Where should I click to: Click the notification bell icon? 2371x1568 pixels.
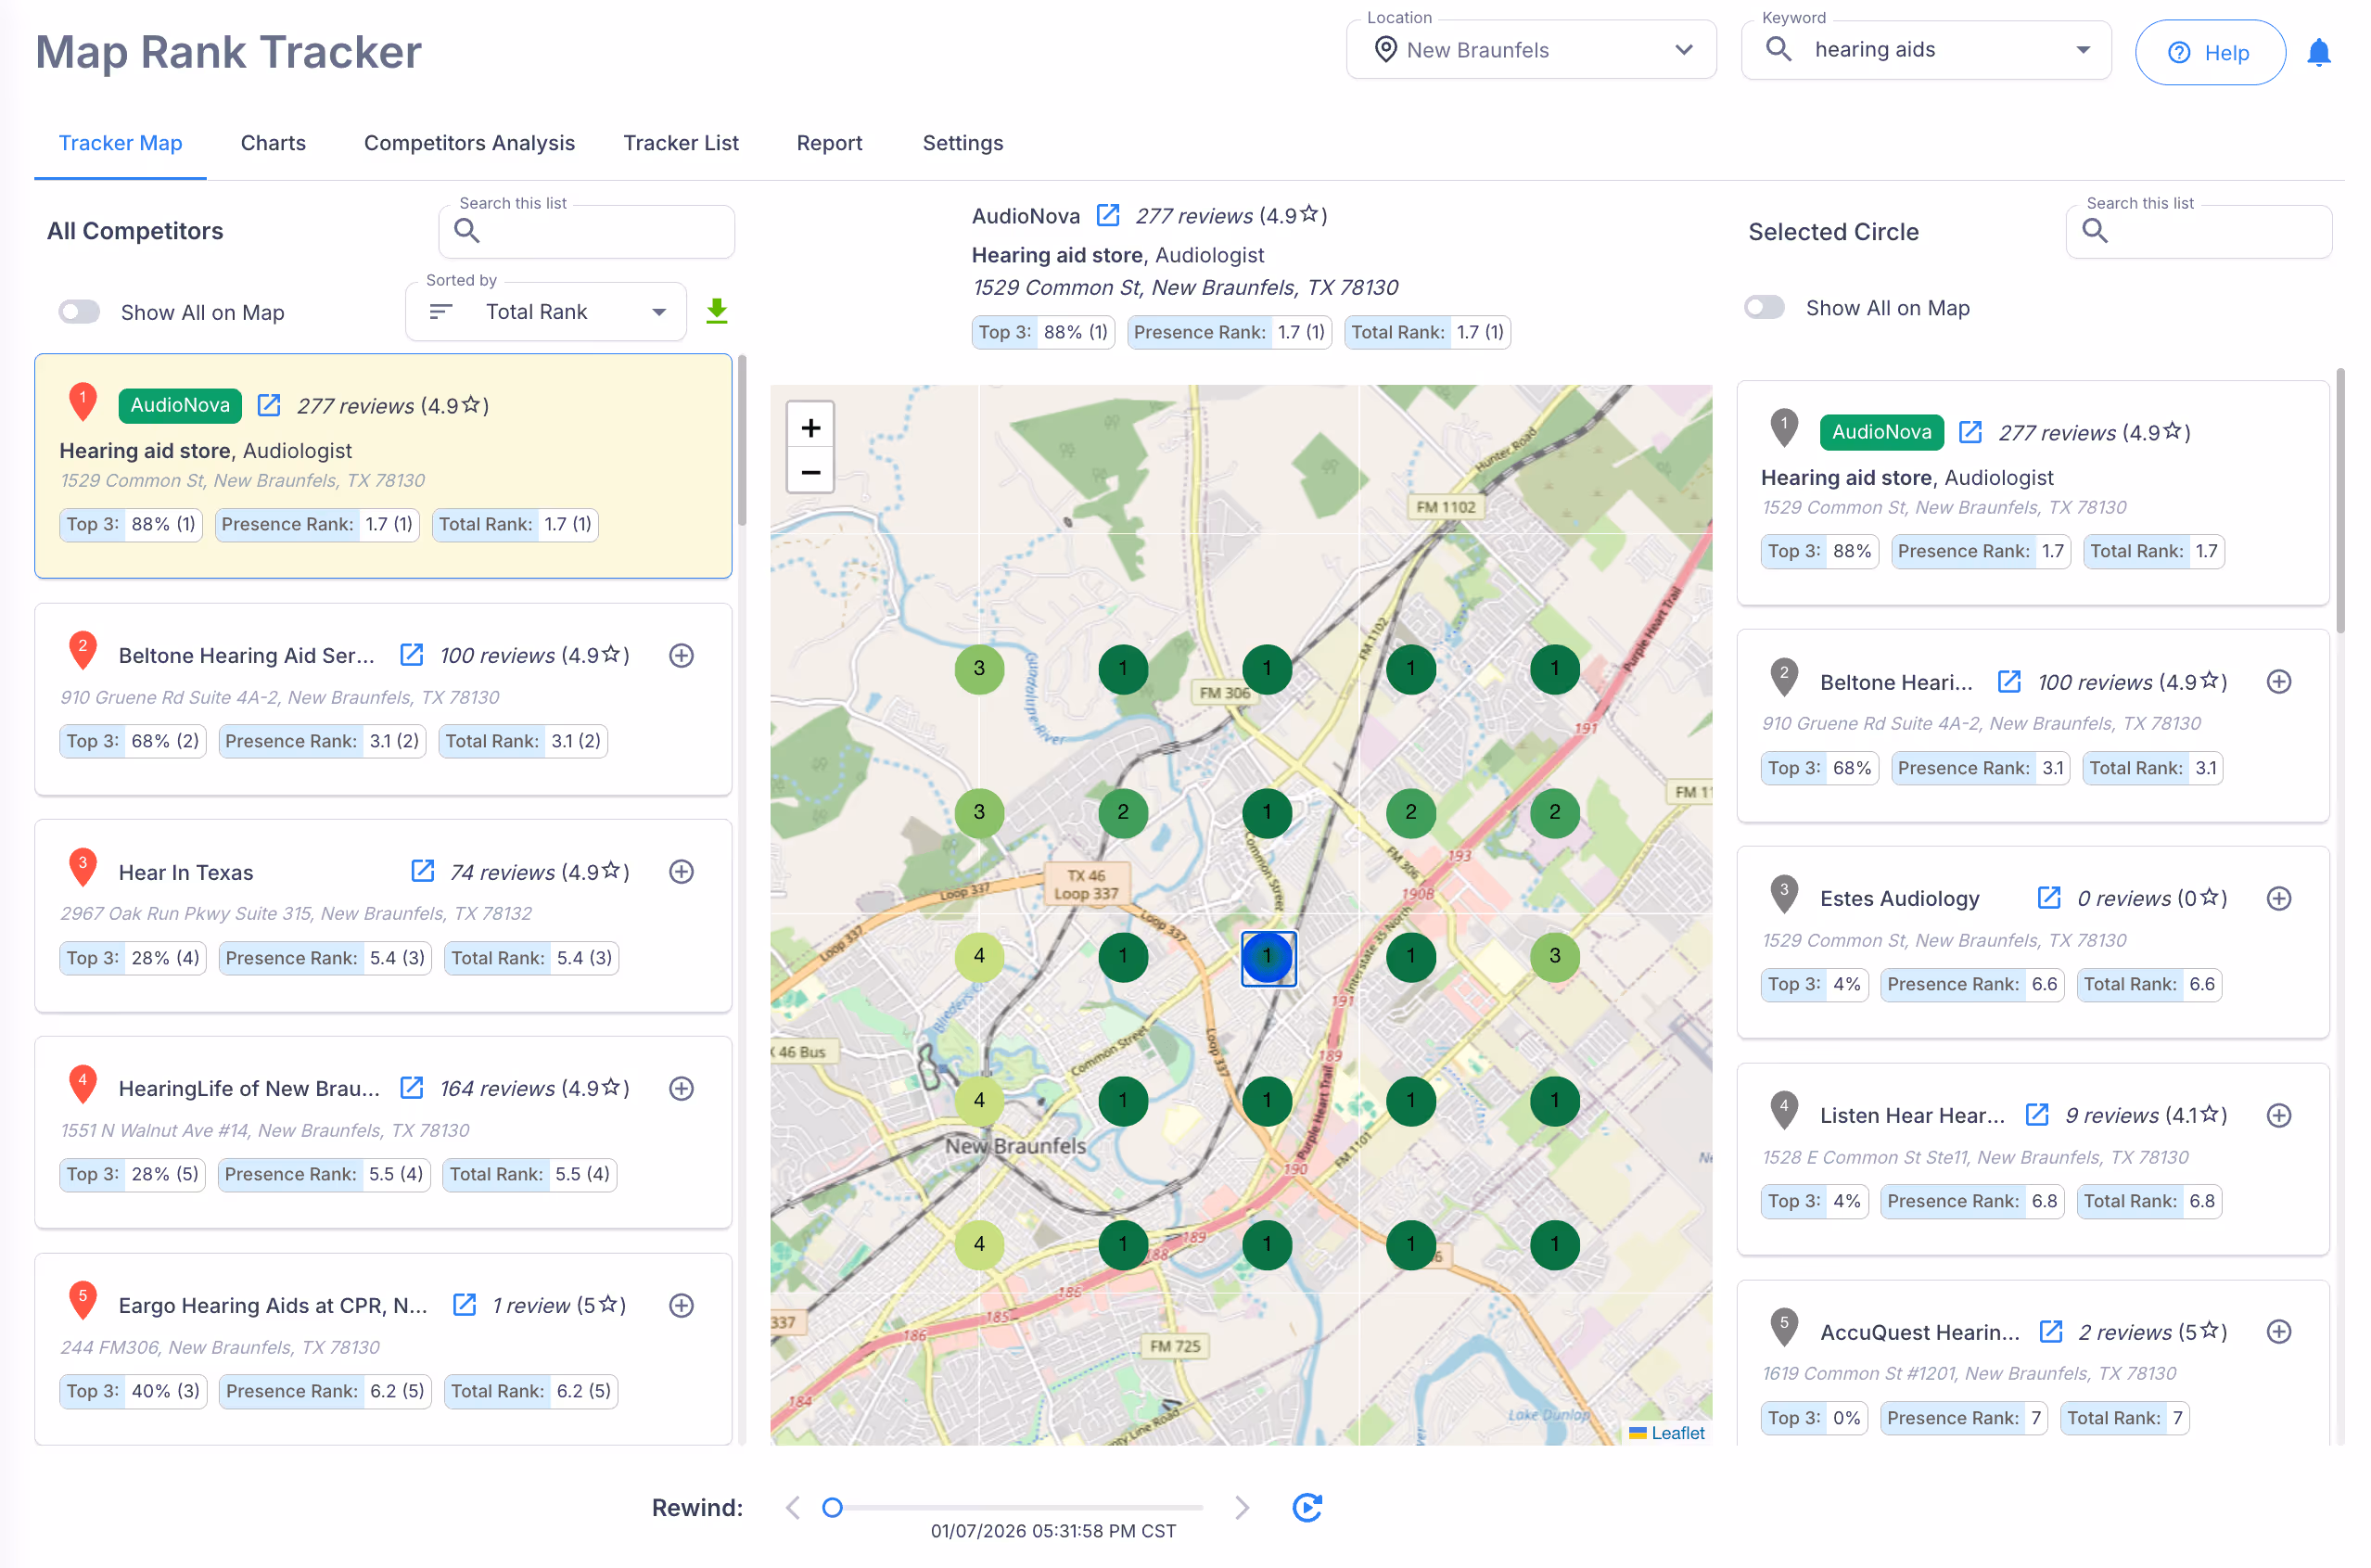click(2320, 53)
